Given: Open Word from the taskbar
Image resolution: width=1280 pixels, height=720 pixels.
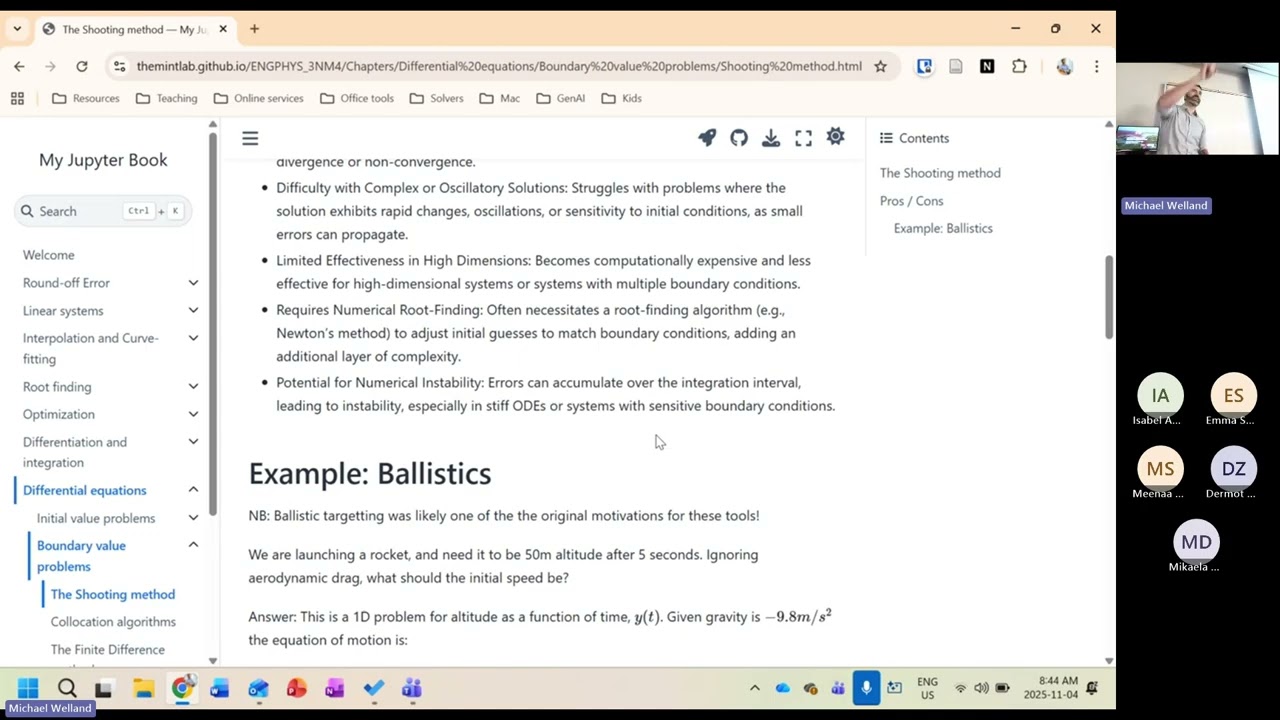Looking at the screenshot, I should point(220,688).
